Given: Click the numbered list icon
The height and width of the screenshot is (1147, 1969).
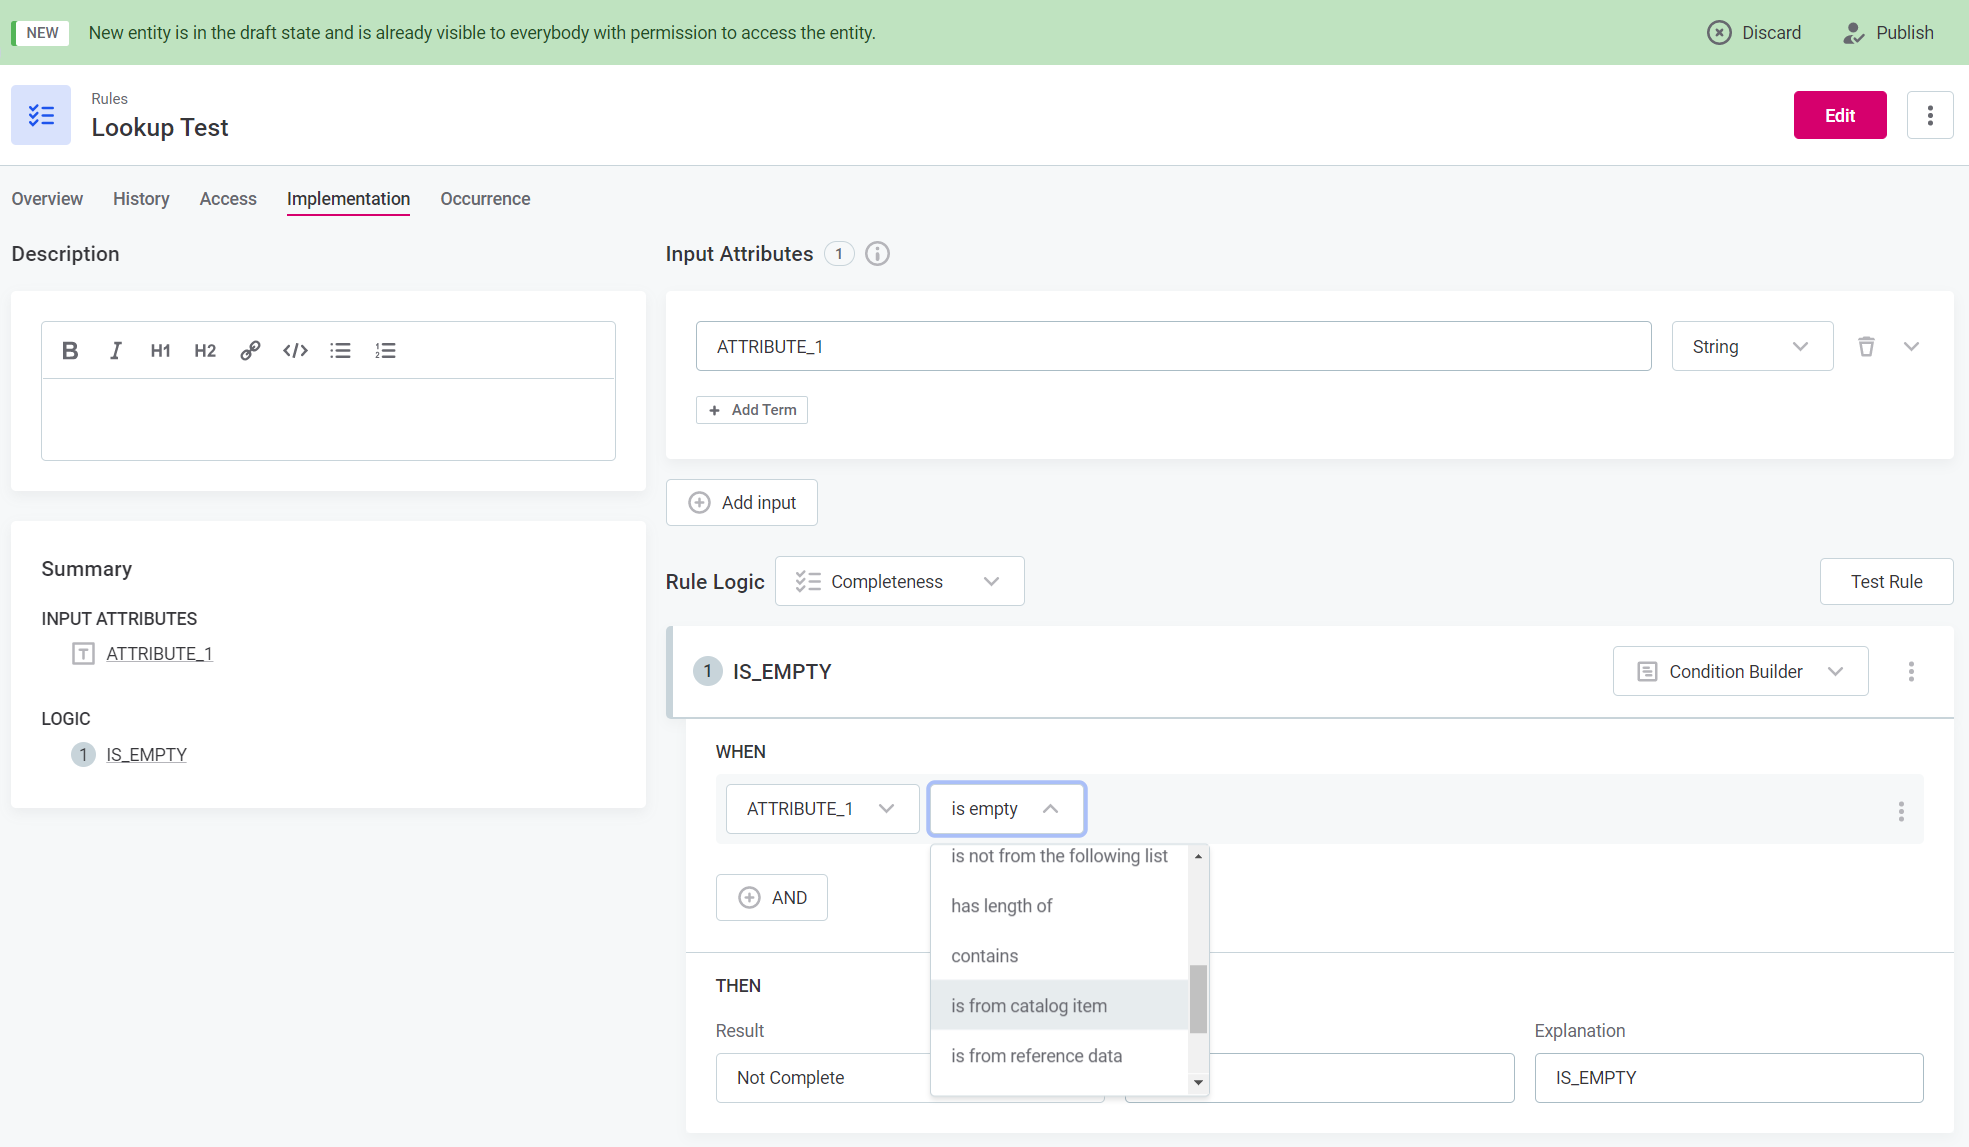Looking at the screenshot, I should [385, 351].
